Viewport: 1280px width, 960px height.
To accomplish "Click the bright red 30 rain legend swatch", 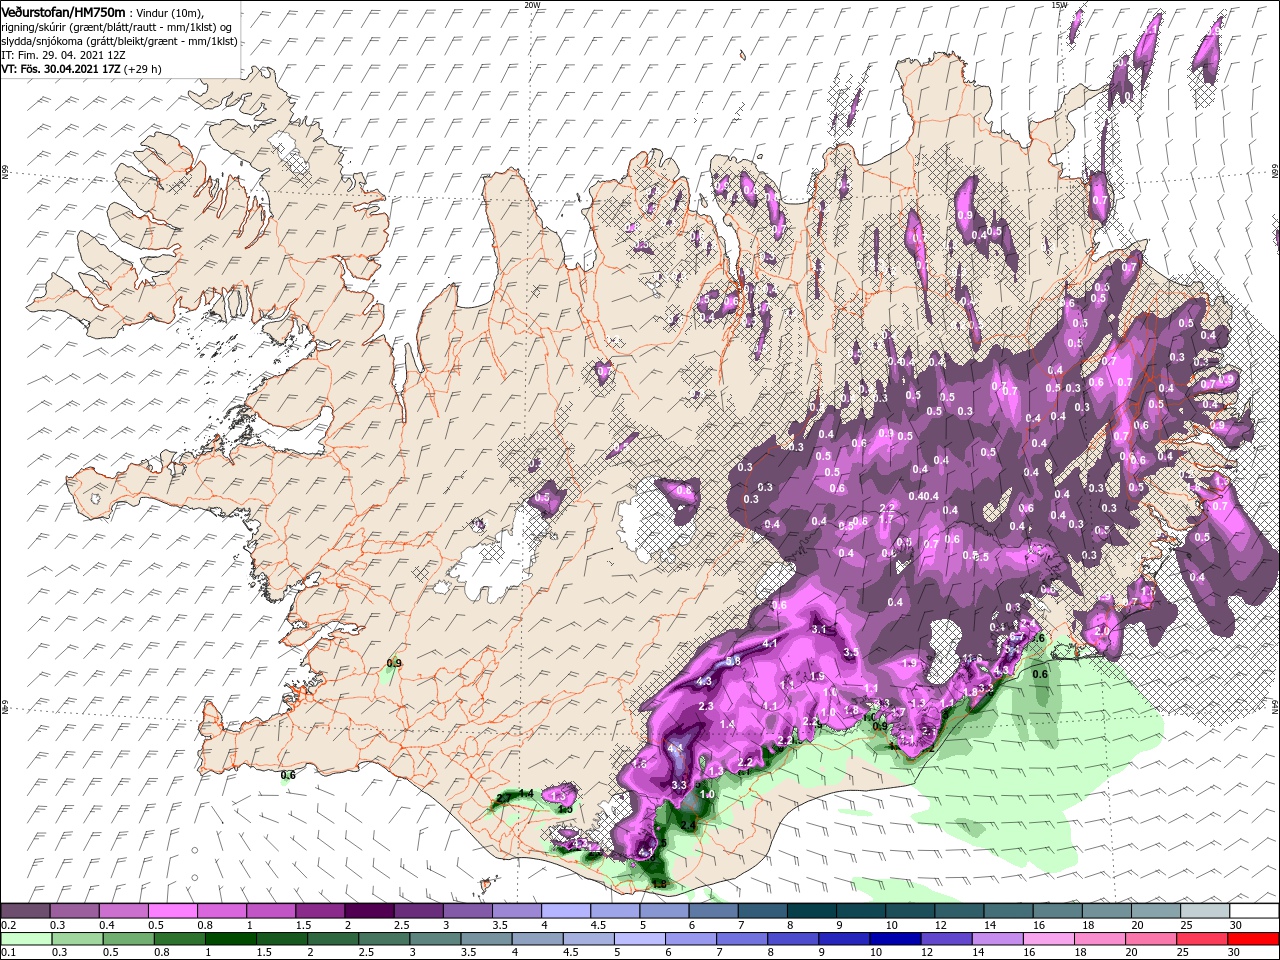I will click(x=1253, y=938).
